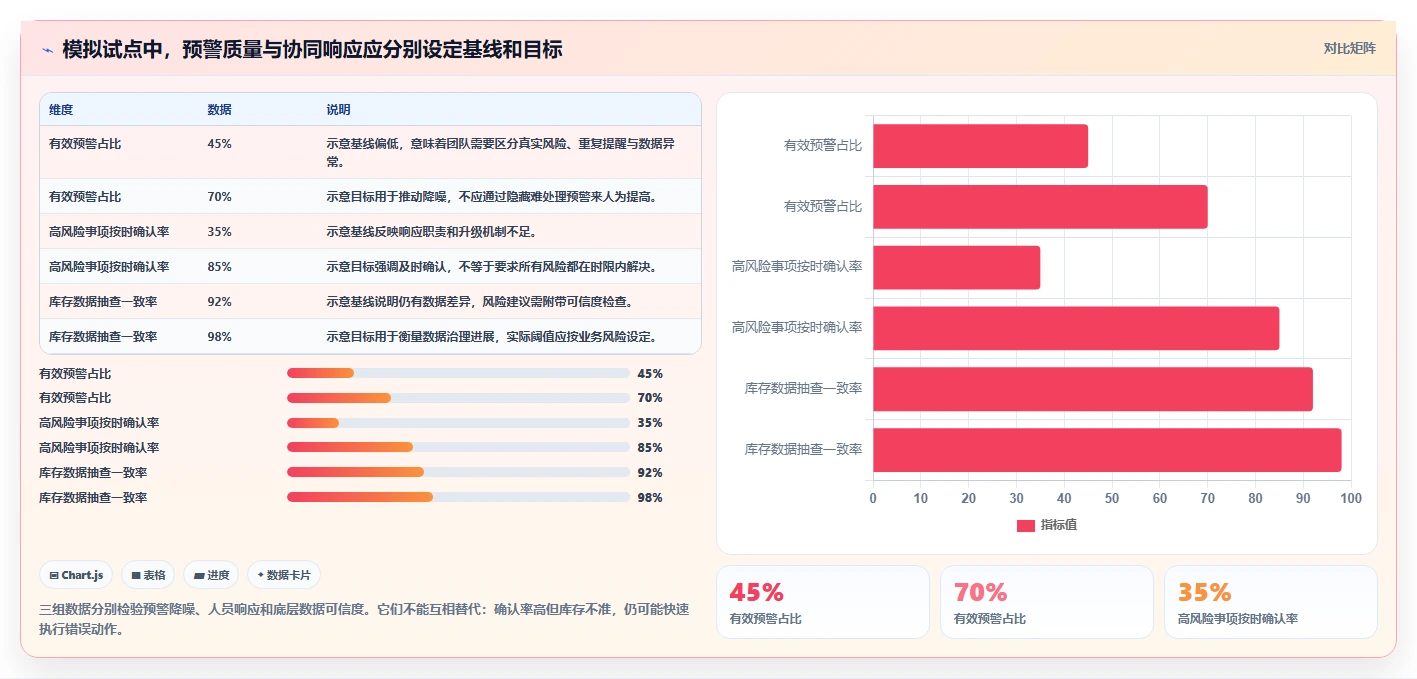The image size is (1417, 679).
Task: Click the 70% progress bar for 有效预警占比
Action: (x=458, y=398)
